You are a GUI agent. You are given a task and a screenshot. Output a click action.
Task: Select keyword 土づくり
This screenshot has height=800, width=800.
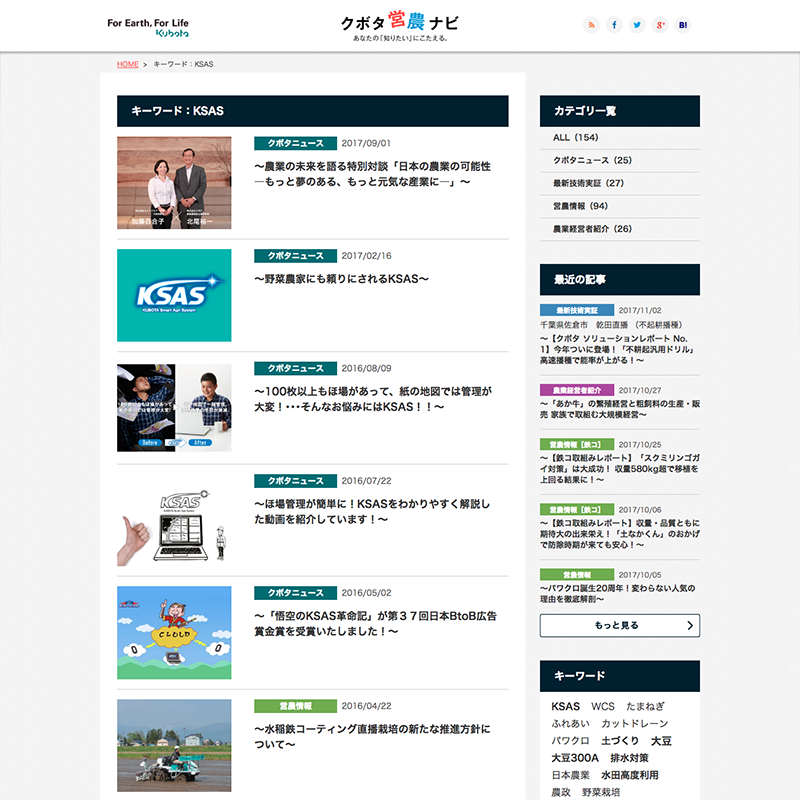620,741
